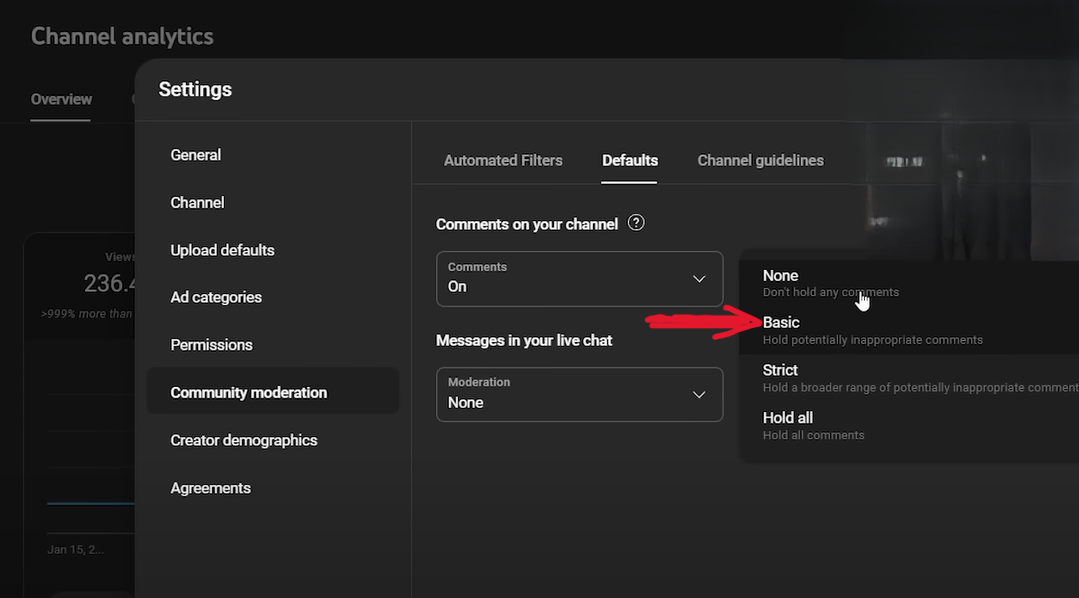Switch to the Automated Filters tab

point(503,160)
